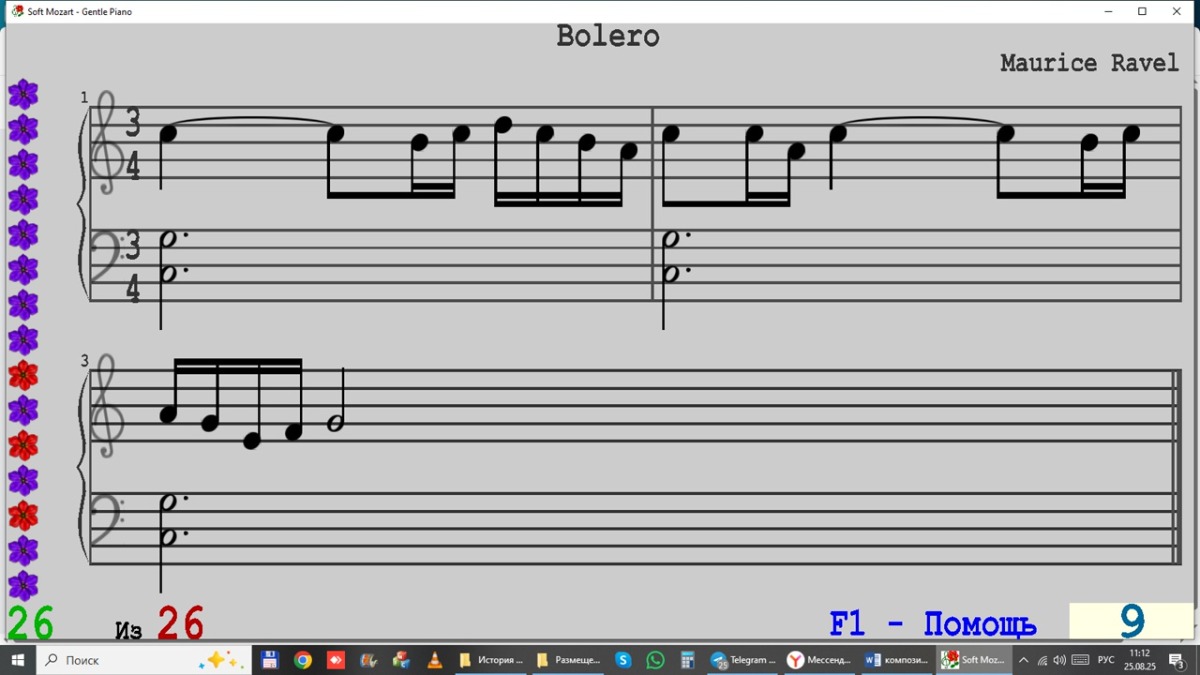Switch to the Telegram taskbar window

click(743, 660)
